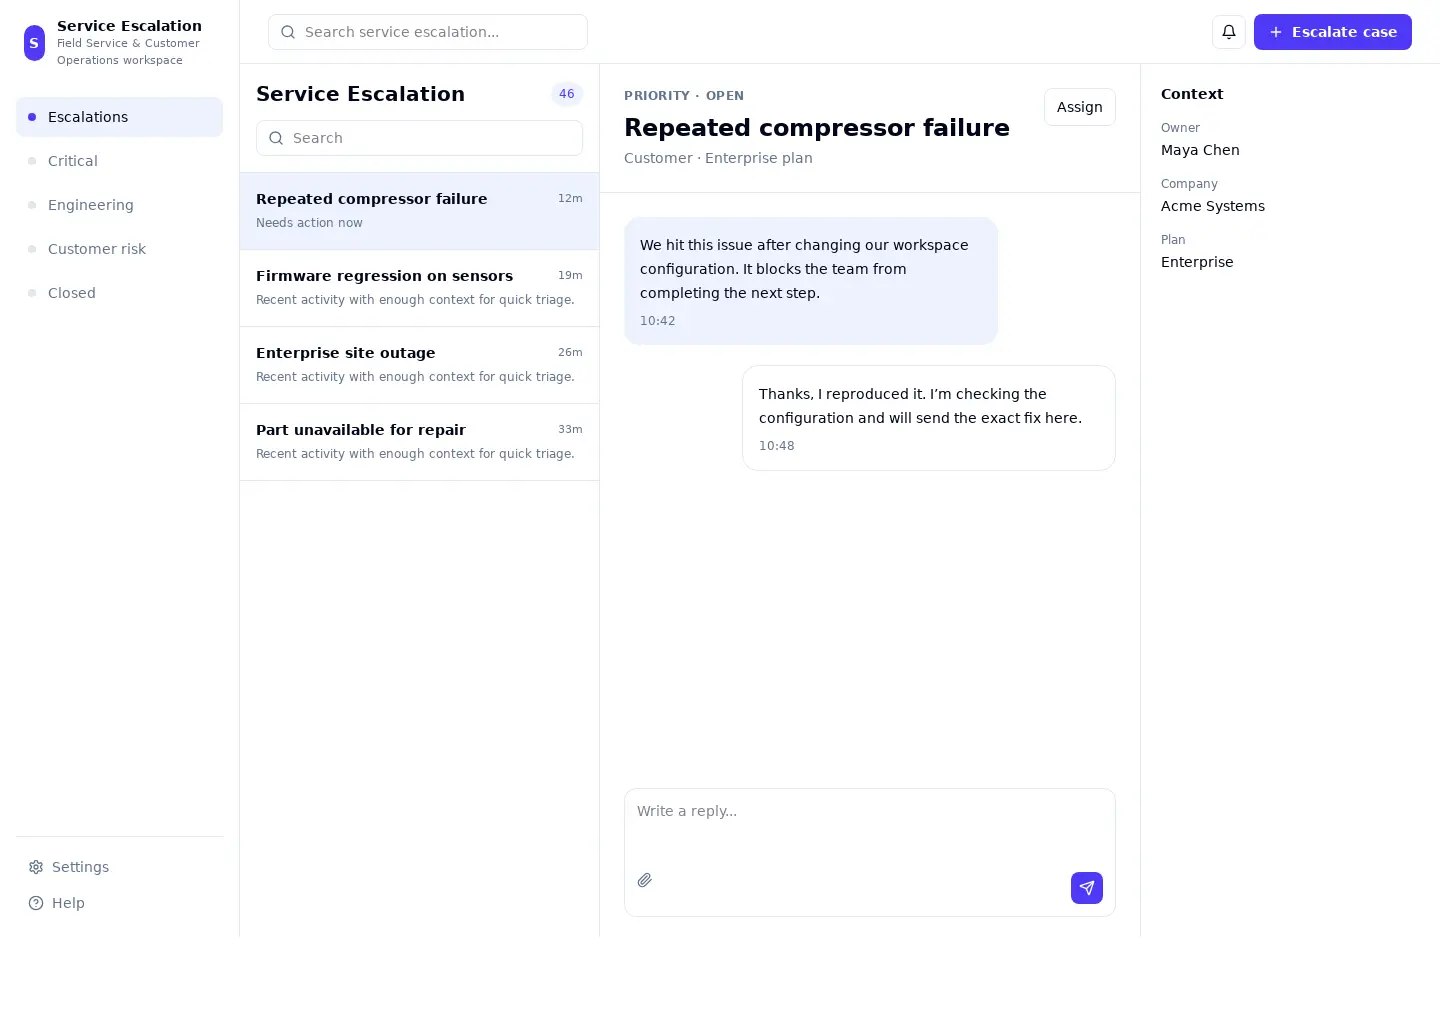This screenshot has width=1440, height=1024.
Task: Click the 46 count badge
Action: [x=567, y=94]
